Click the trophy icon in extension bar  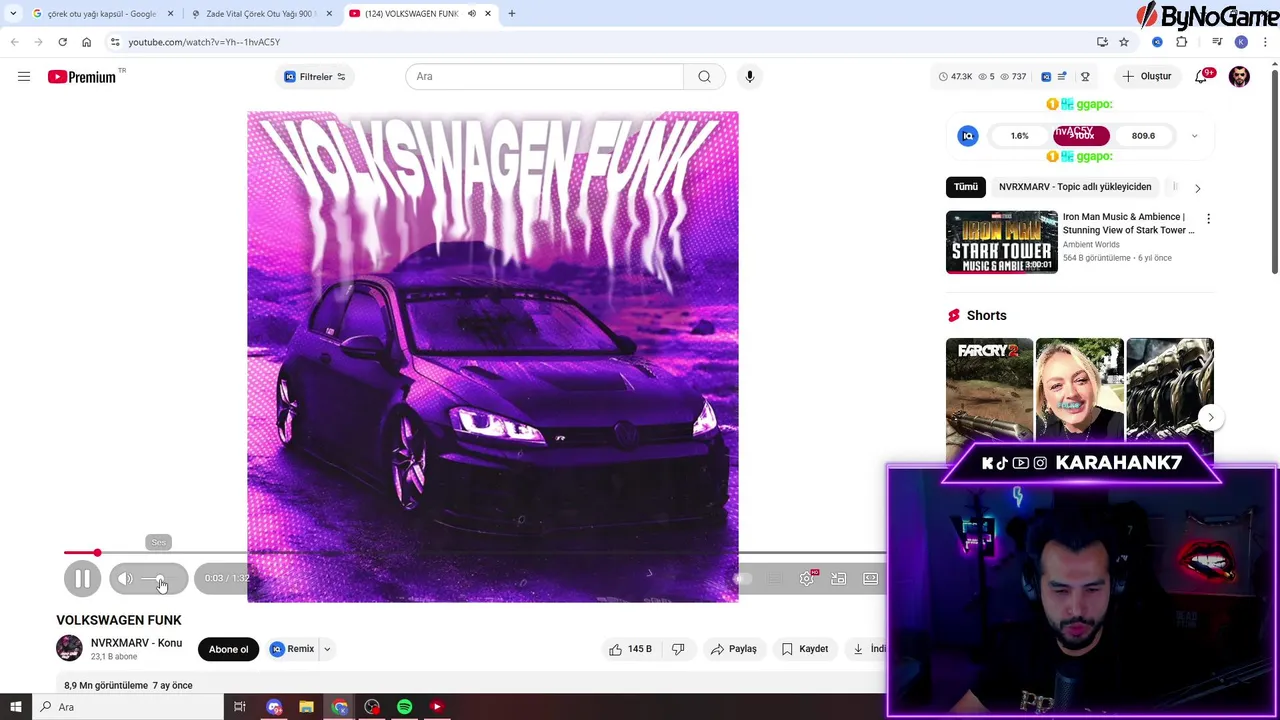click(x=1085, y=77)
